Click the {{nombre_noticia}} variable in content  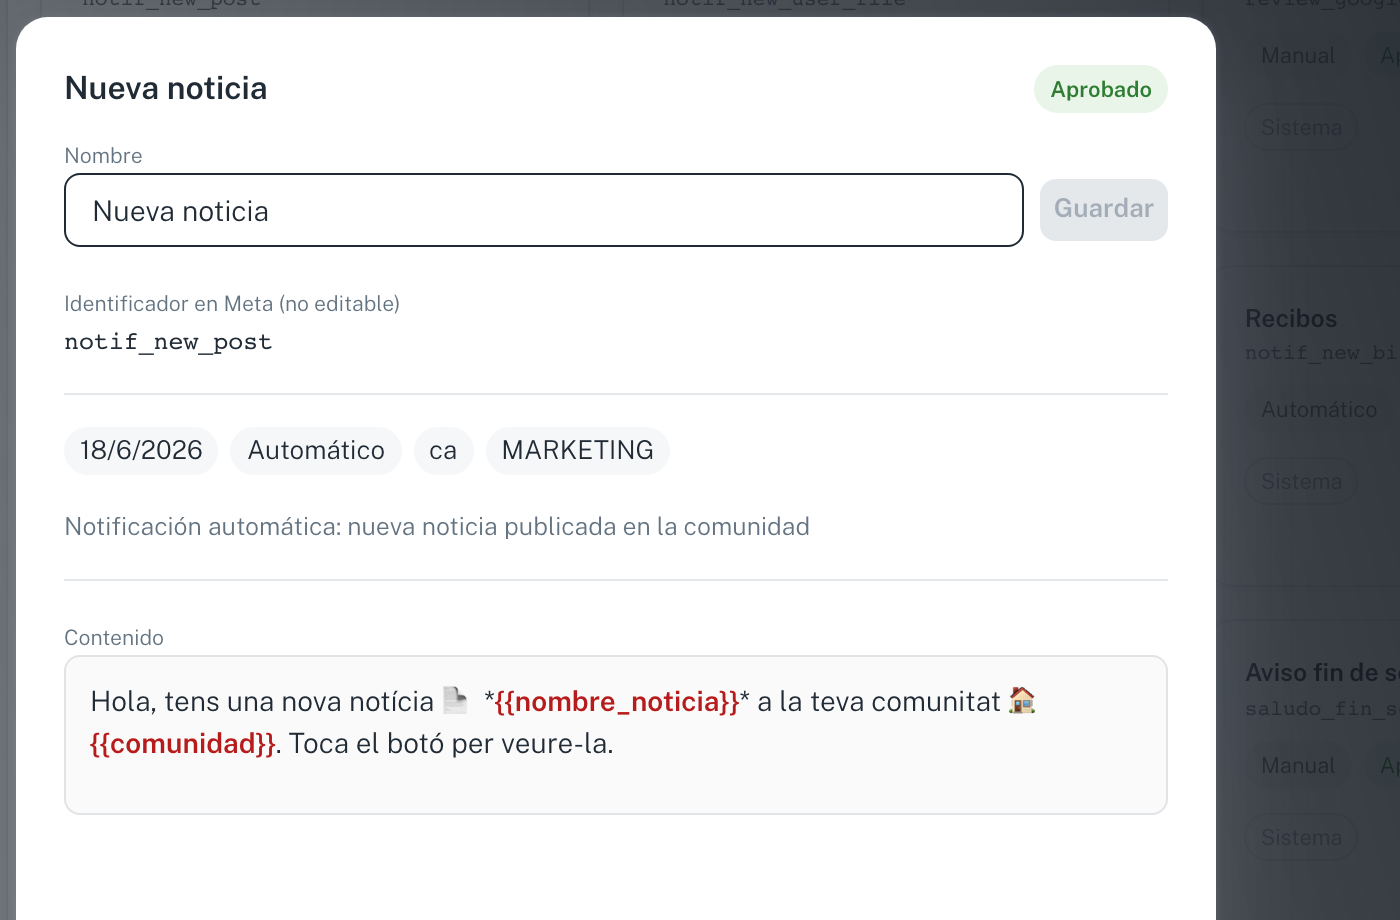pos(617,702)
